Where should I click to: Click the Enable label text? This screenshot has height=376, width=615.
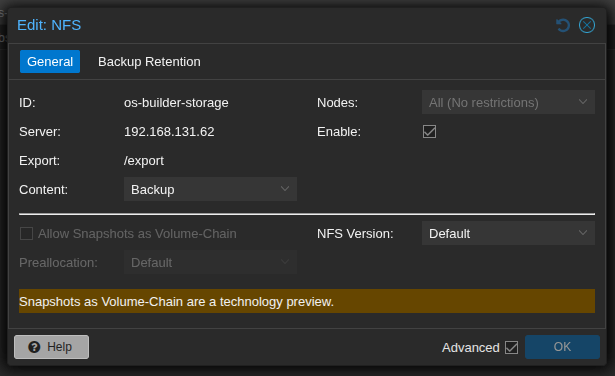(339, 132)
